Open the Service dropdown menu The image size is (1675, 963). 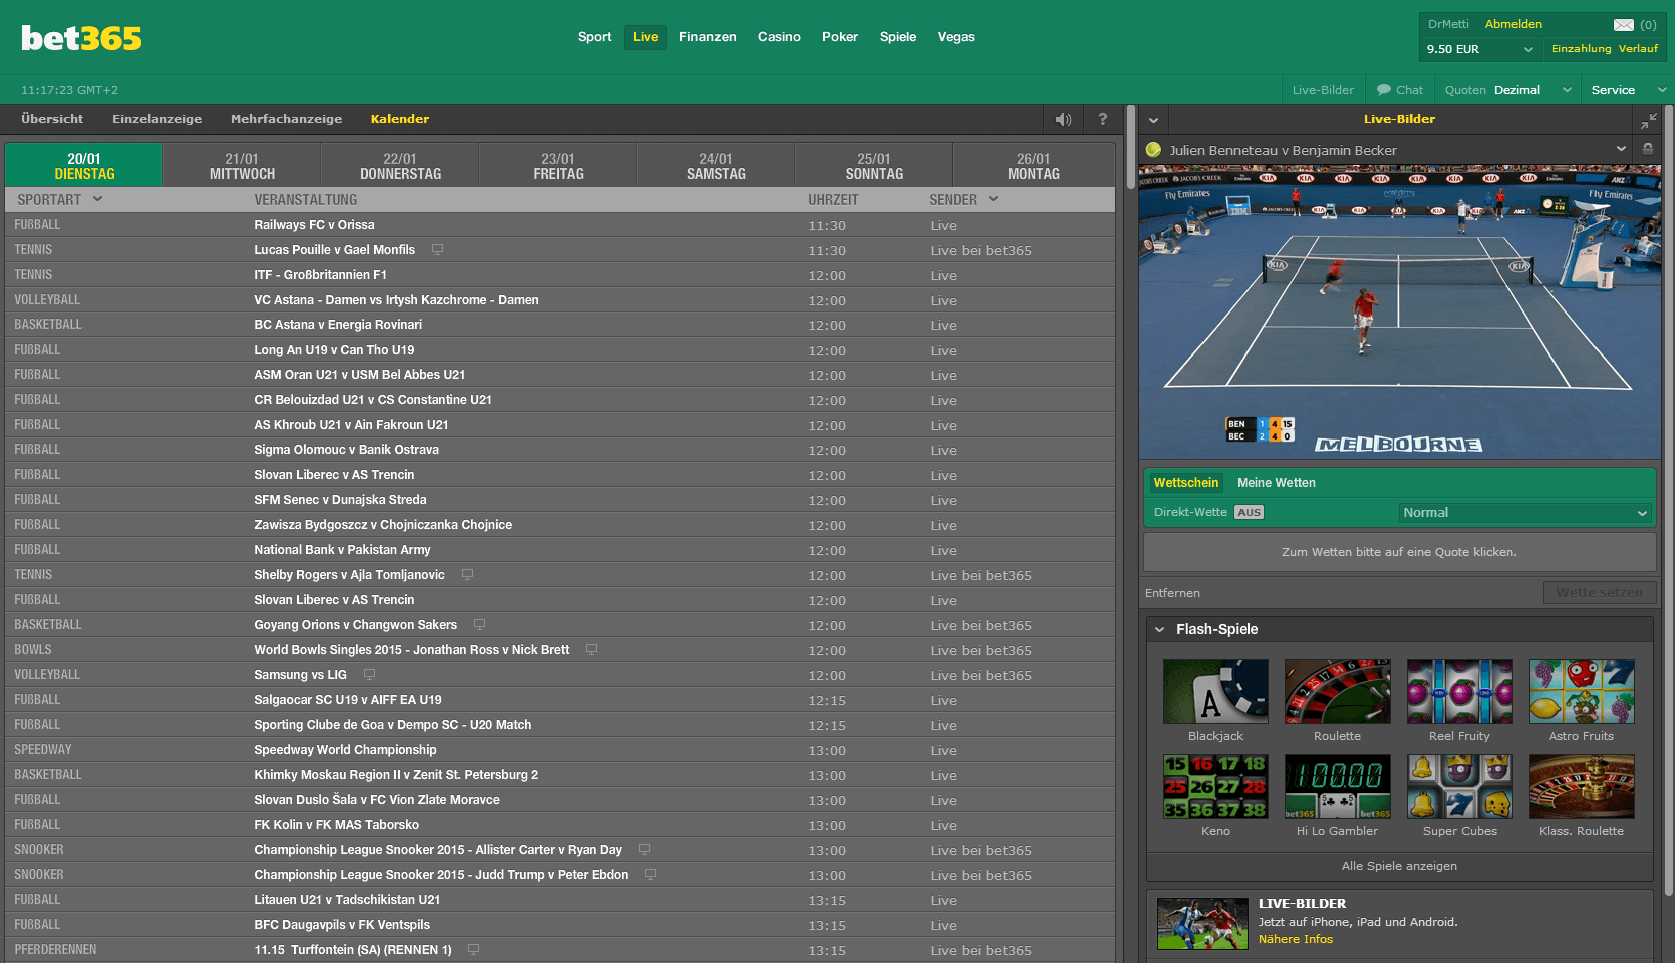click(1628, 90)
